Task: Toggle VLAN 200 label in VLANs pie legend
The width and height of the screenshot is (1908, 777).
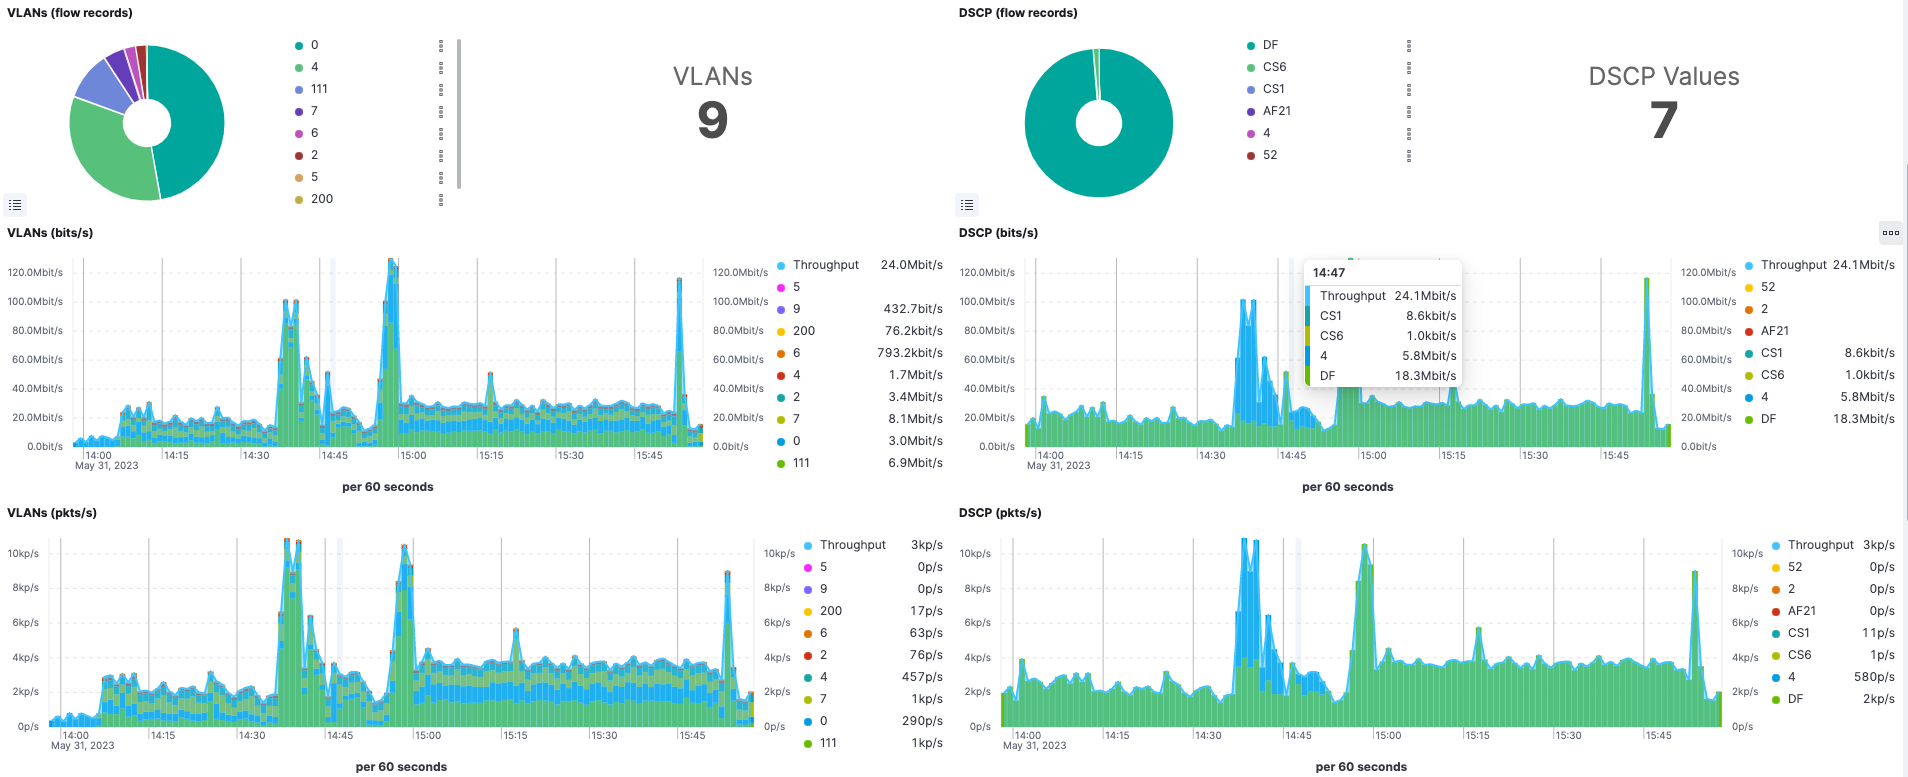Action: coord(322,199)
